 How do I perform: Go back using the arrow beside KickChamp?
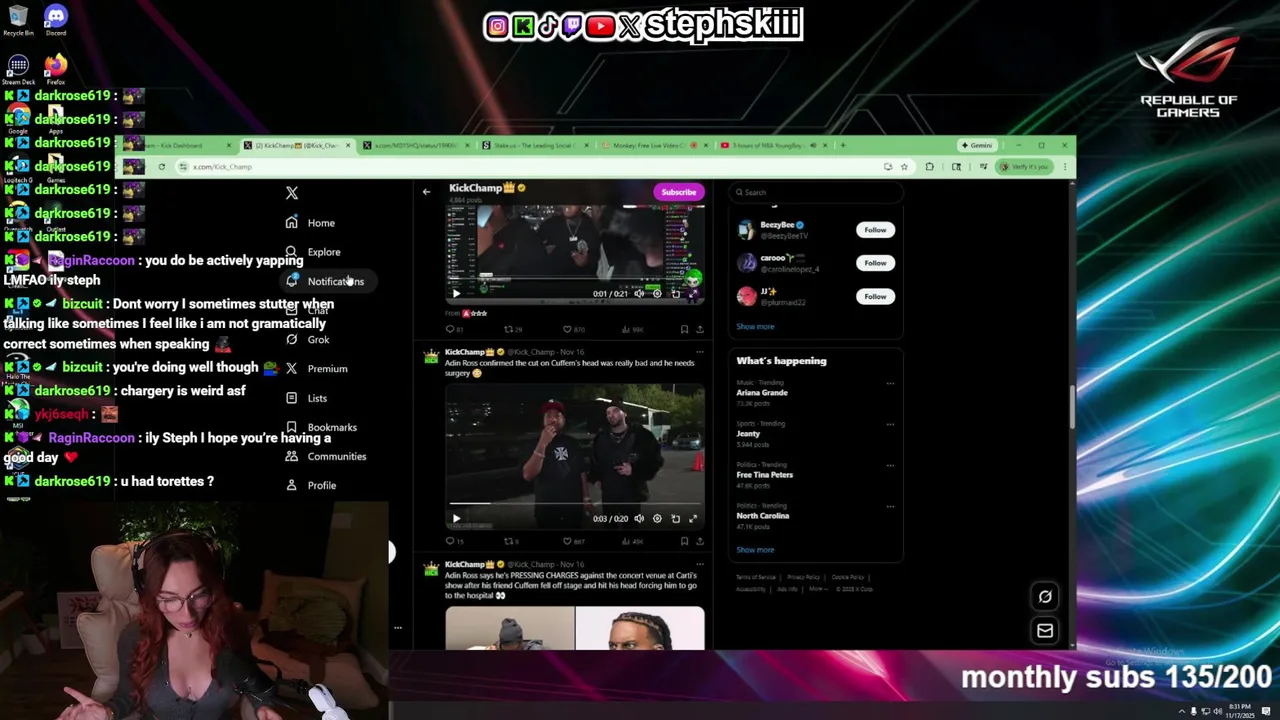427,192
